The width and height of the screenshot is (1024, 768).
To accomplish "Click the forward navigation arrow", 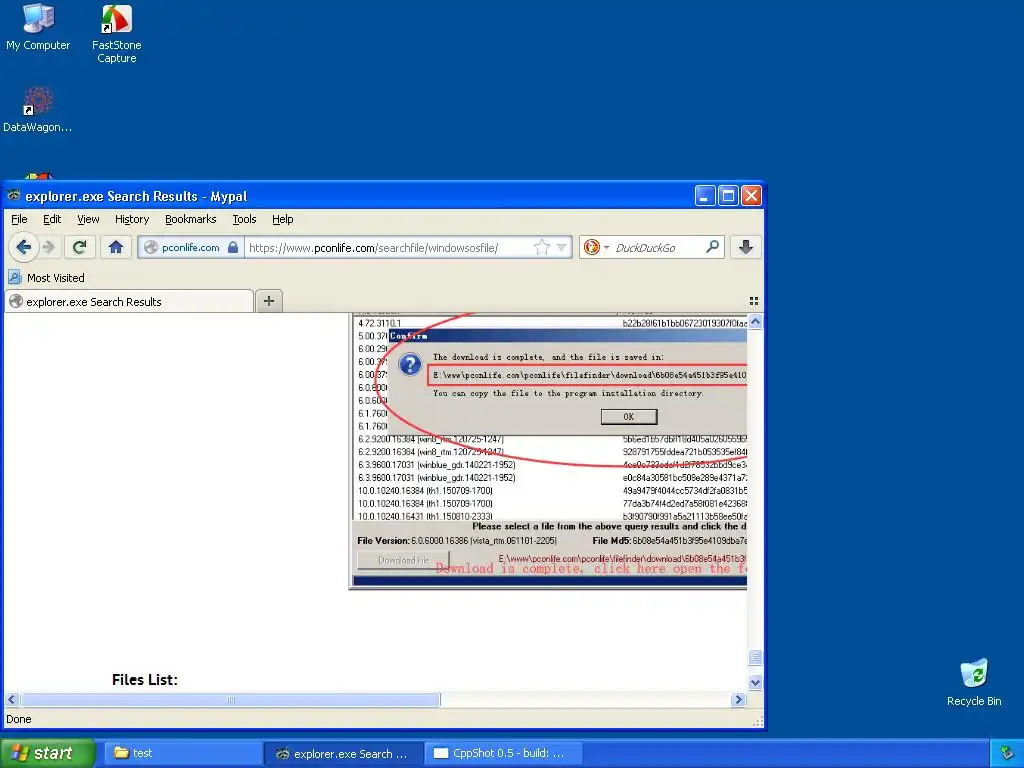I will [48, 248].
